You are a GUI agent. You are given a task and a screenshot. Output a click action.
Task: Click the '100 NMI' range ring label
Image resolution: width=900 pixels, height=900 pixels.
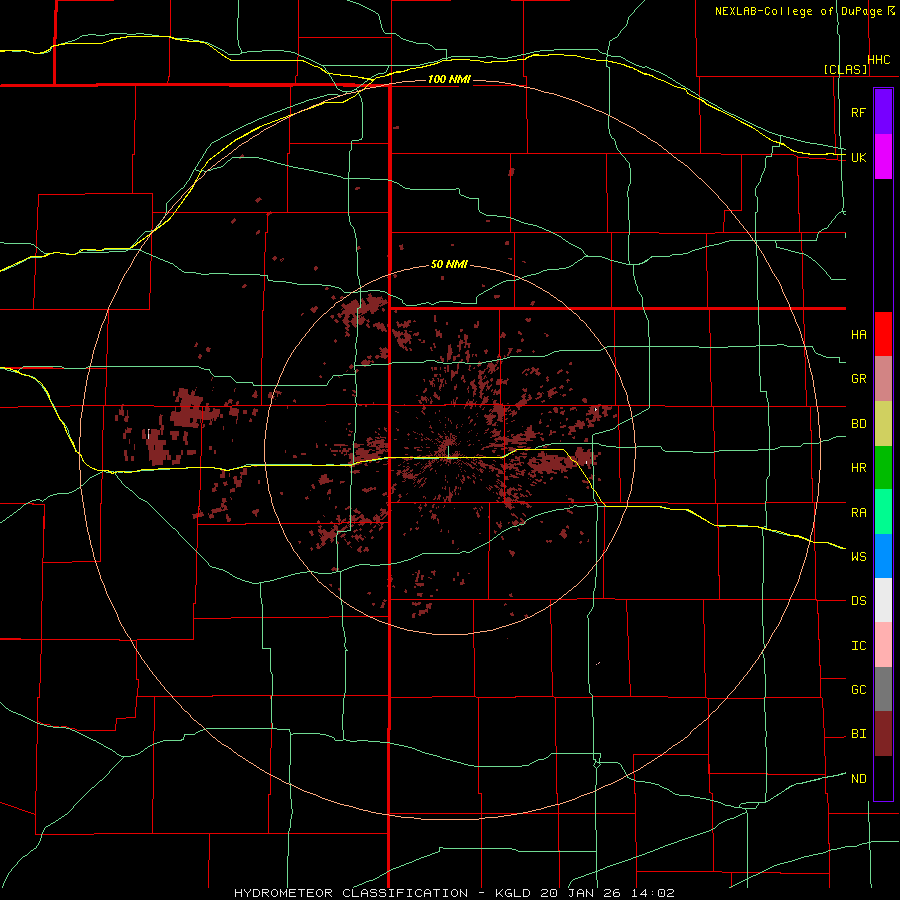pos(449,79)
